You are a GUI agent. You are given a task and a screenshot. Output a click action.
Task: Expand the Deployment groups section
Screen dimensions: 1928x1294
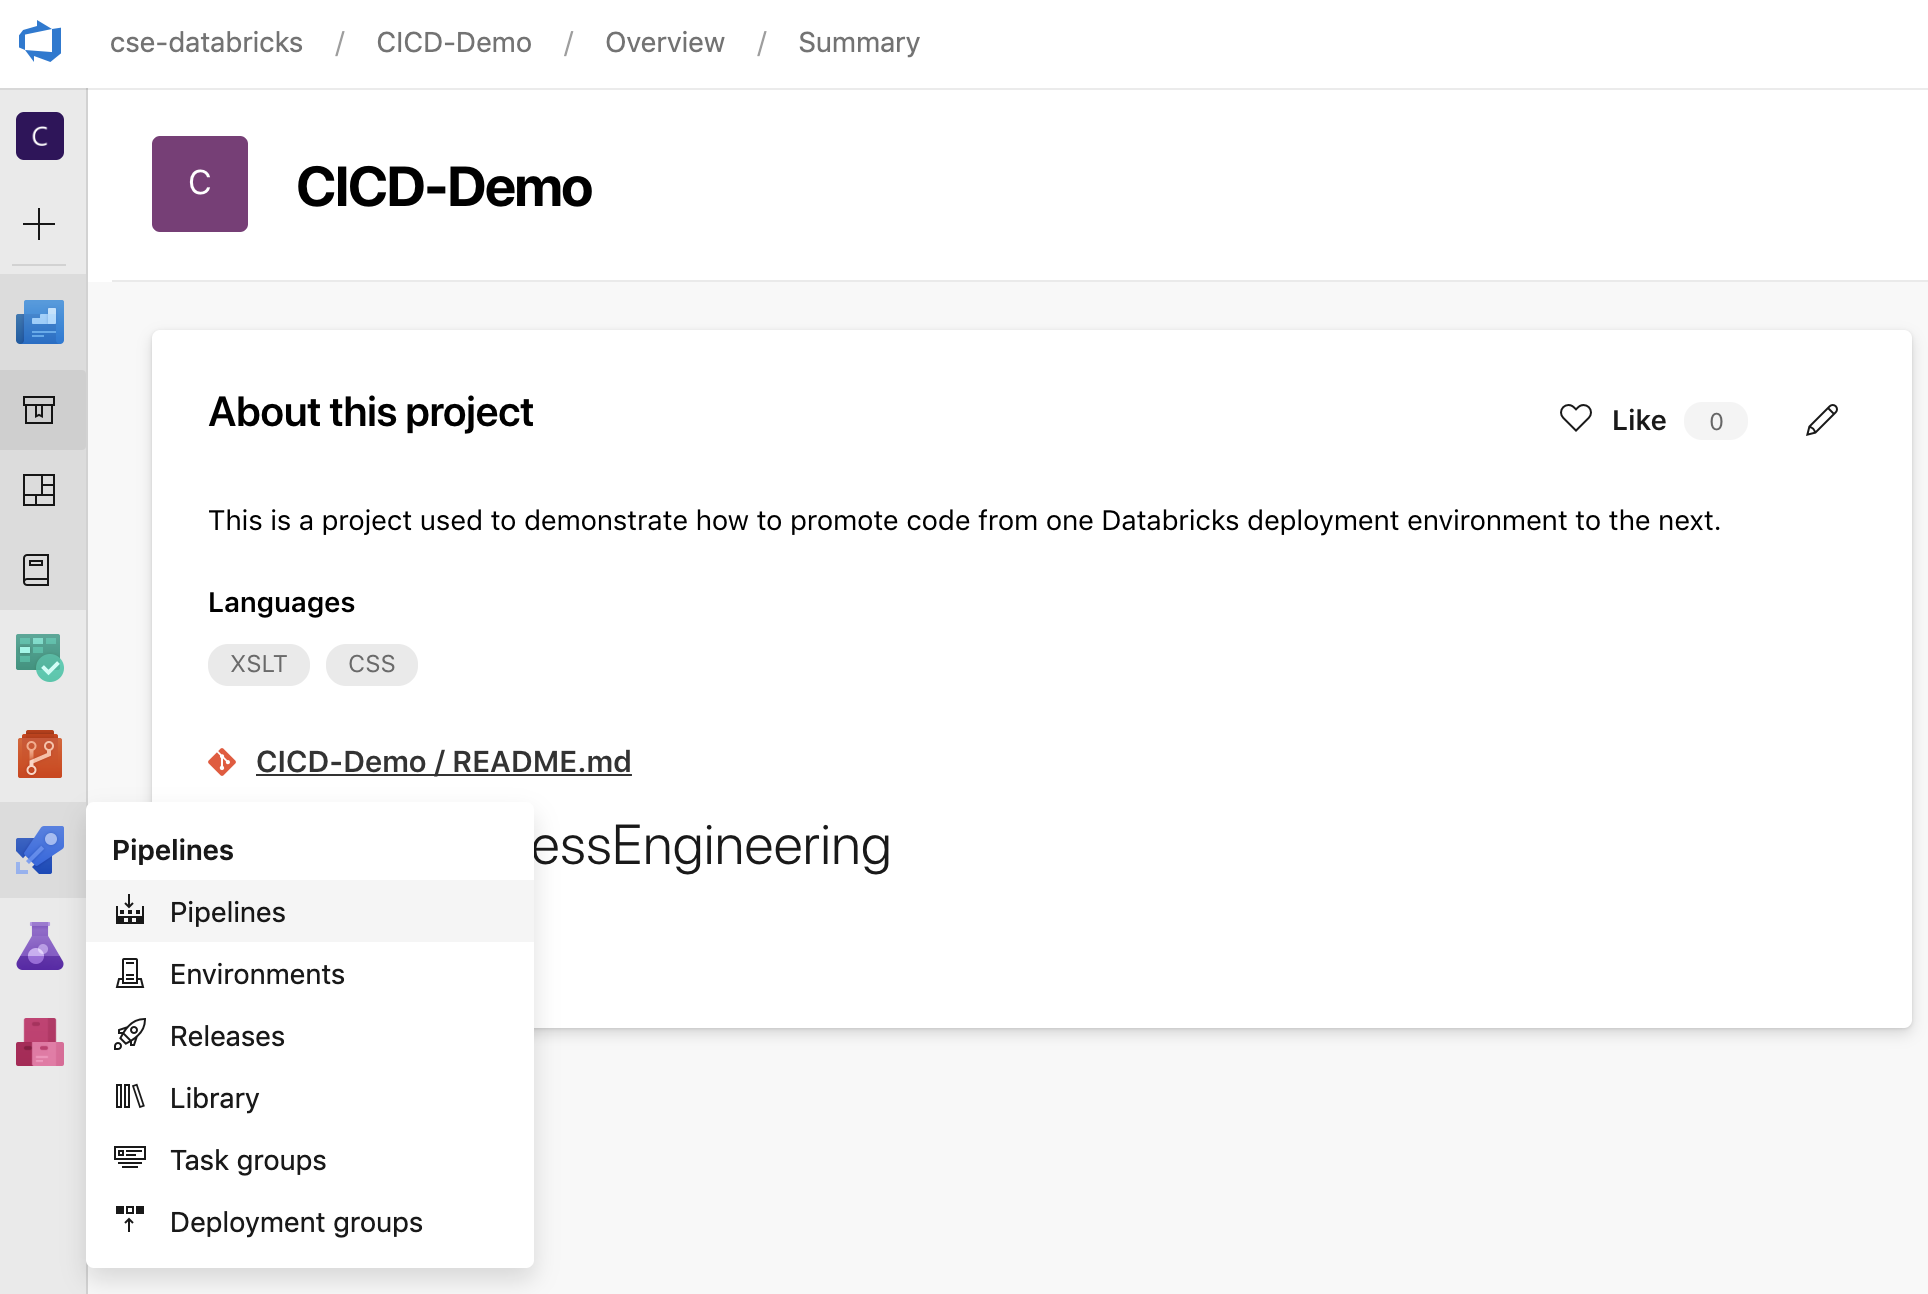[296, 1222]
